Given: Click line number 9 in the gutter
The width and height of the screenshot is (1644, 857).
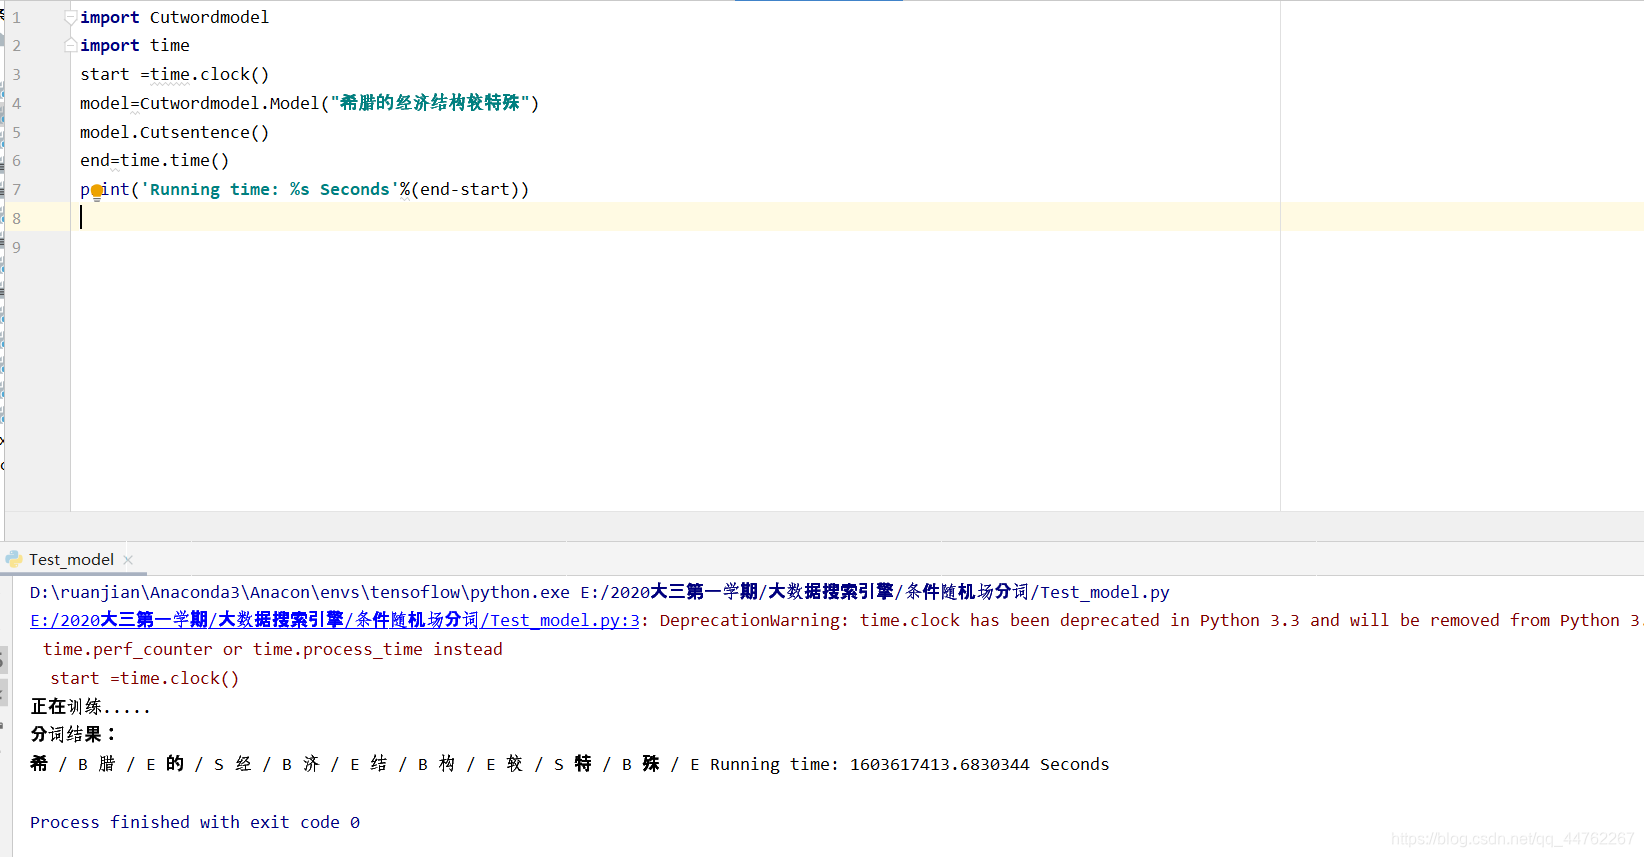Looking at the screenshot, I should click(x=16, y=247).
